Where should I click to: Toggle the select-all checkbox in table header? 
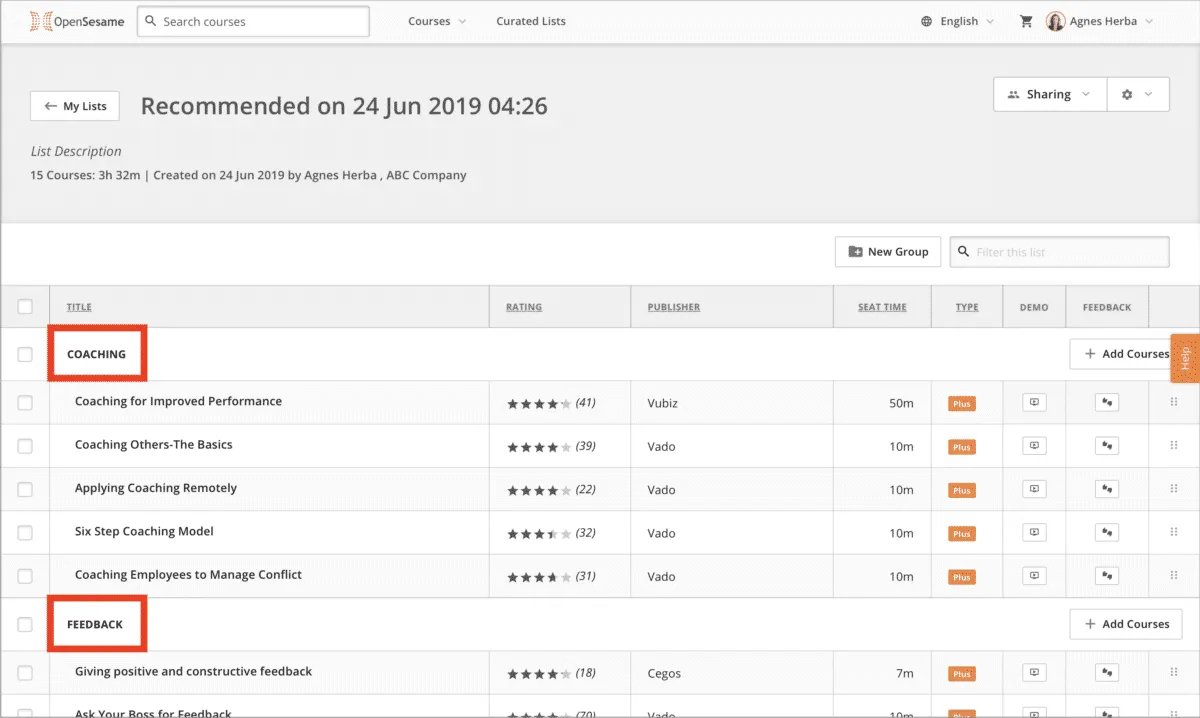(x=25, y=307)
